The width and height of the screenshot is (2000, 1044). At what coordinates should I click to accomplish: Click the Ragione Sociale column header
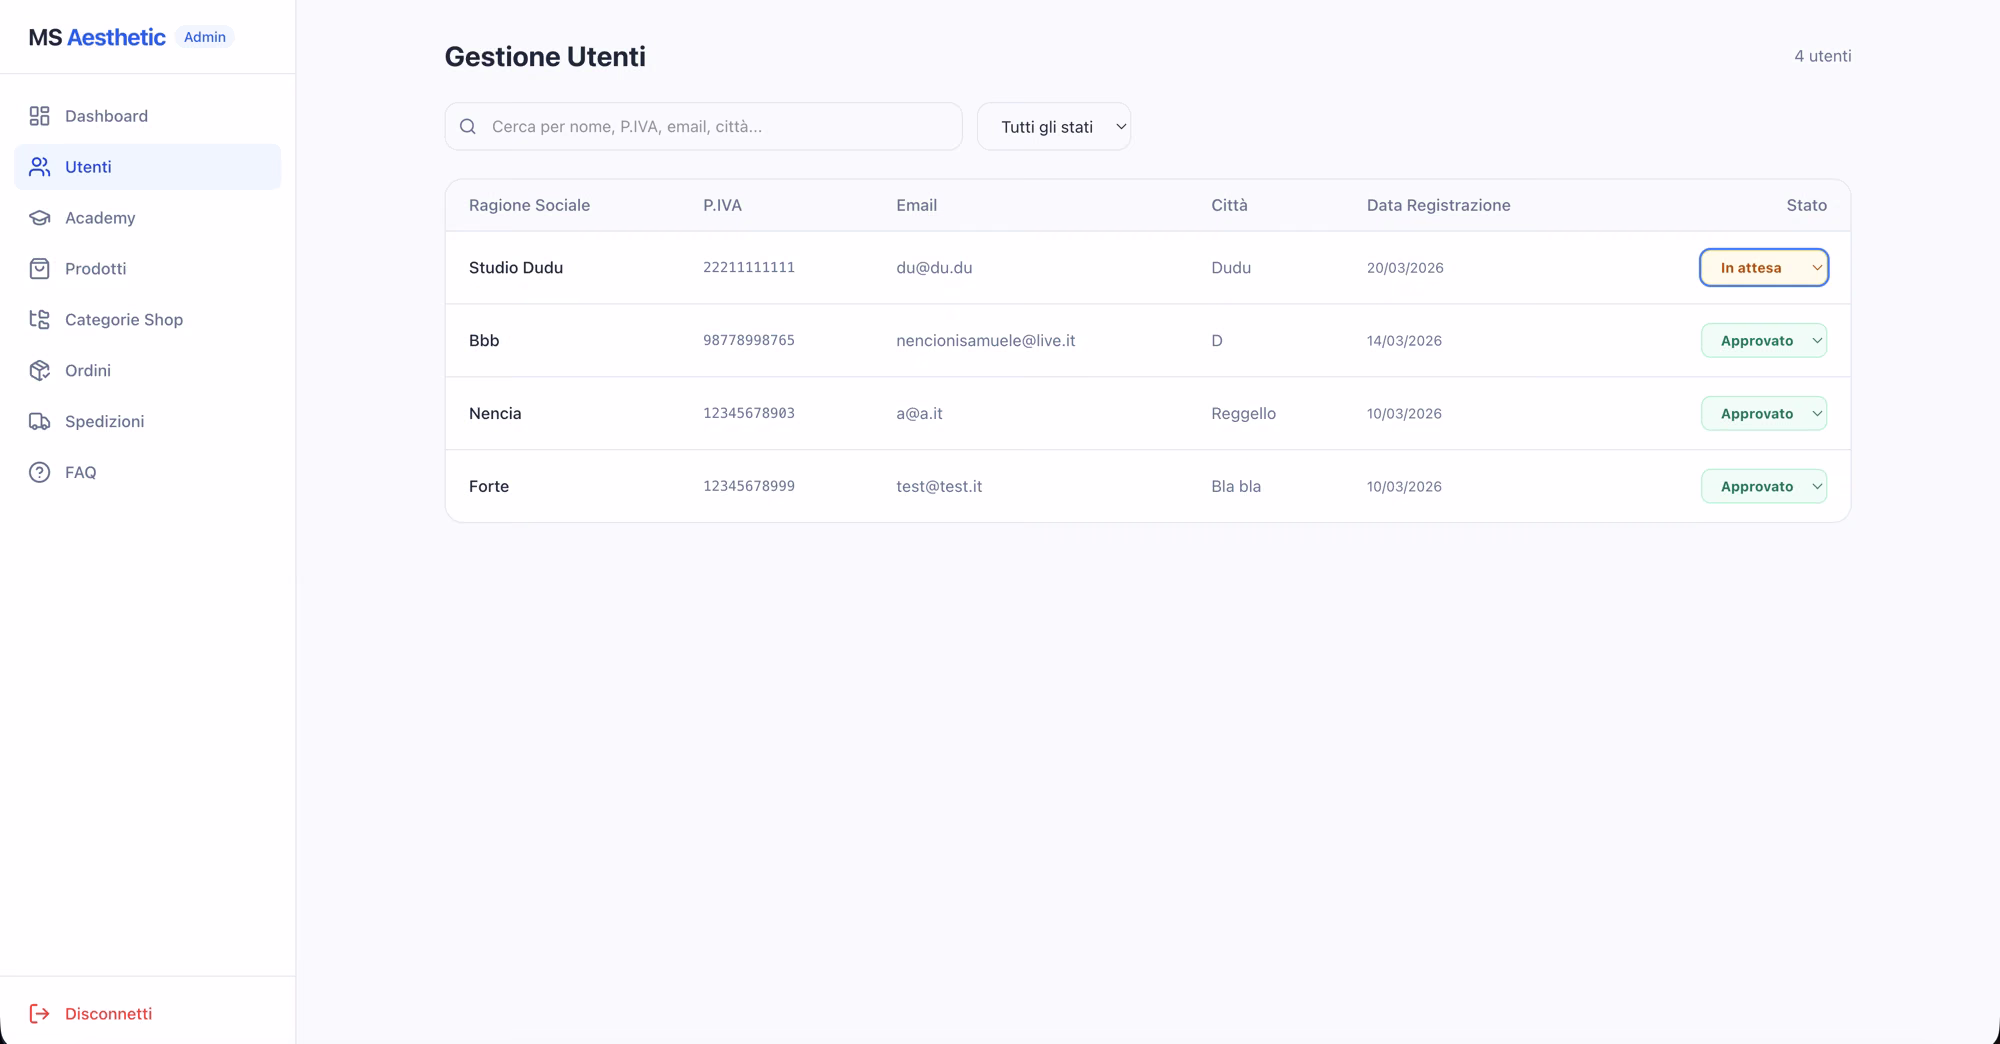click(x=529, y=205)
